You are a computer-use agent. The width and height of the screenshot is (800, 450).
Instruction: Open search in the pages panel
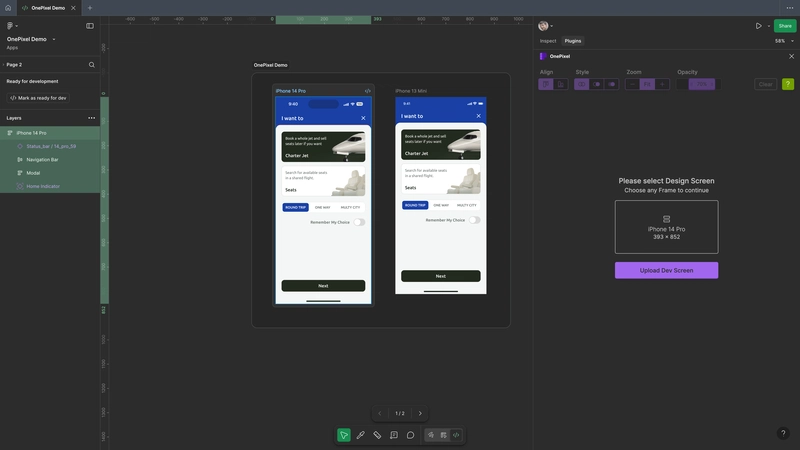click(x=91, y=65)
